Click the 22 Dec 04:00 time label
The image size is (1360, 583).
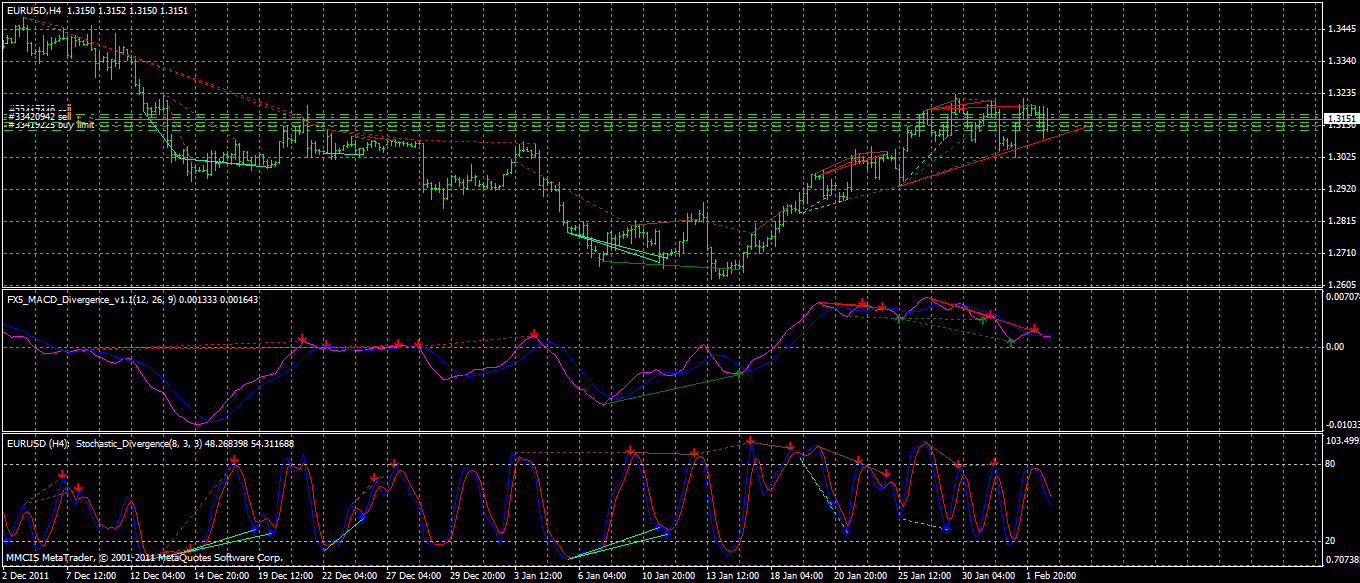(350, 576)
